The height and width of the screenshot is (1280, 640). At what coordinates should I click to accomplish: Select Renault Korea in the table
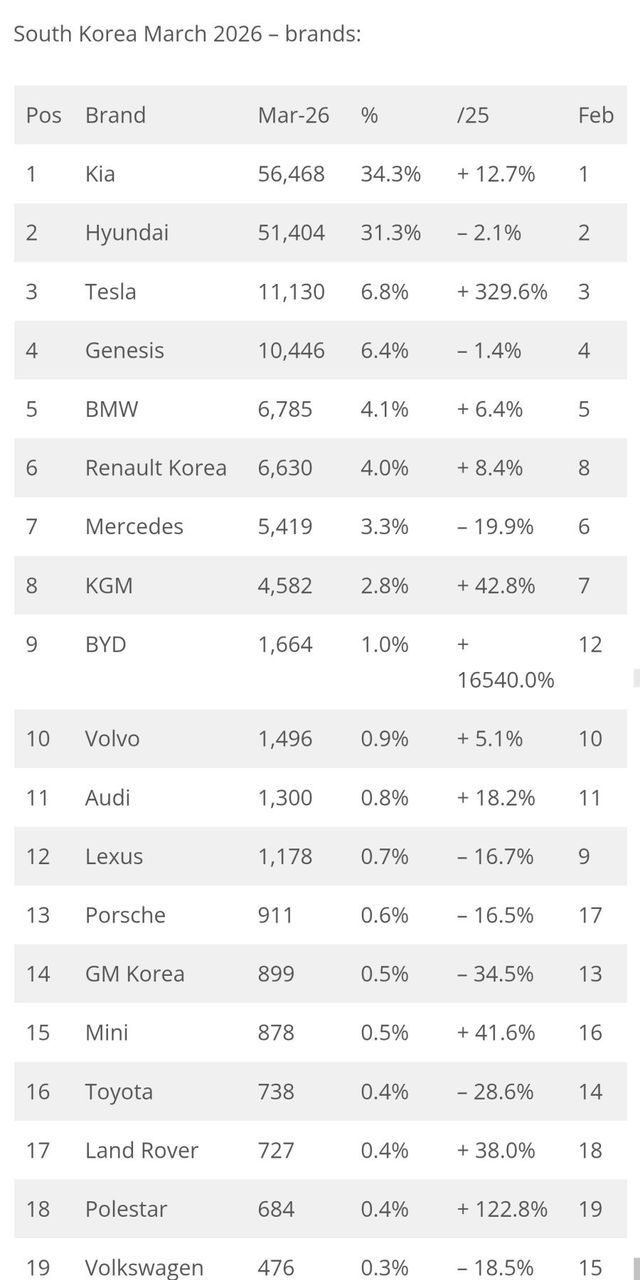click(x=156, y=468)
